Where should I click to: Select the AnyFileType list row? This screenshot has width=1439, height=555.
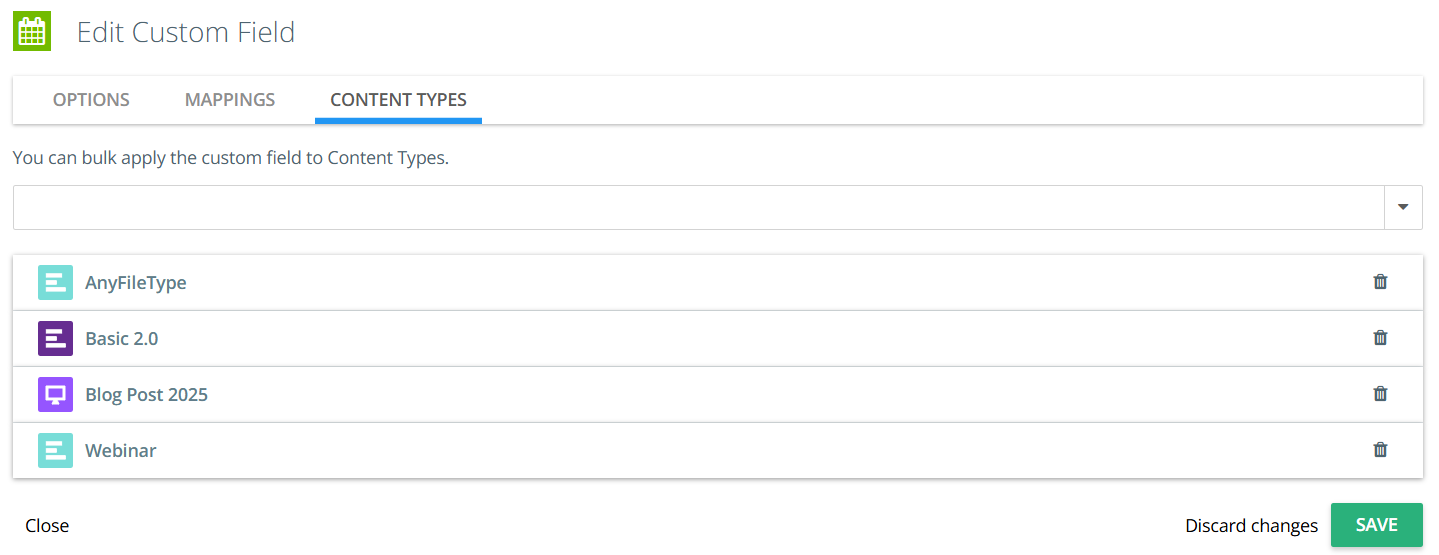pos(700,283)
